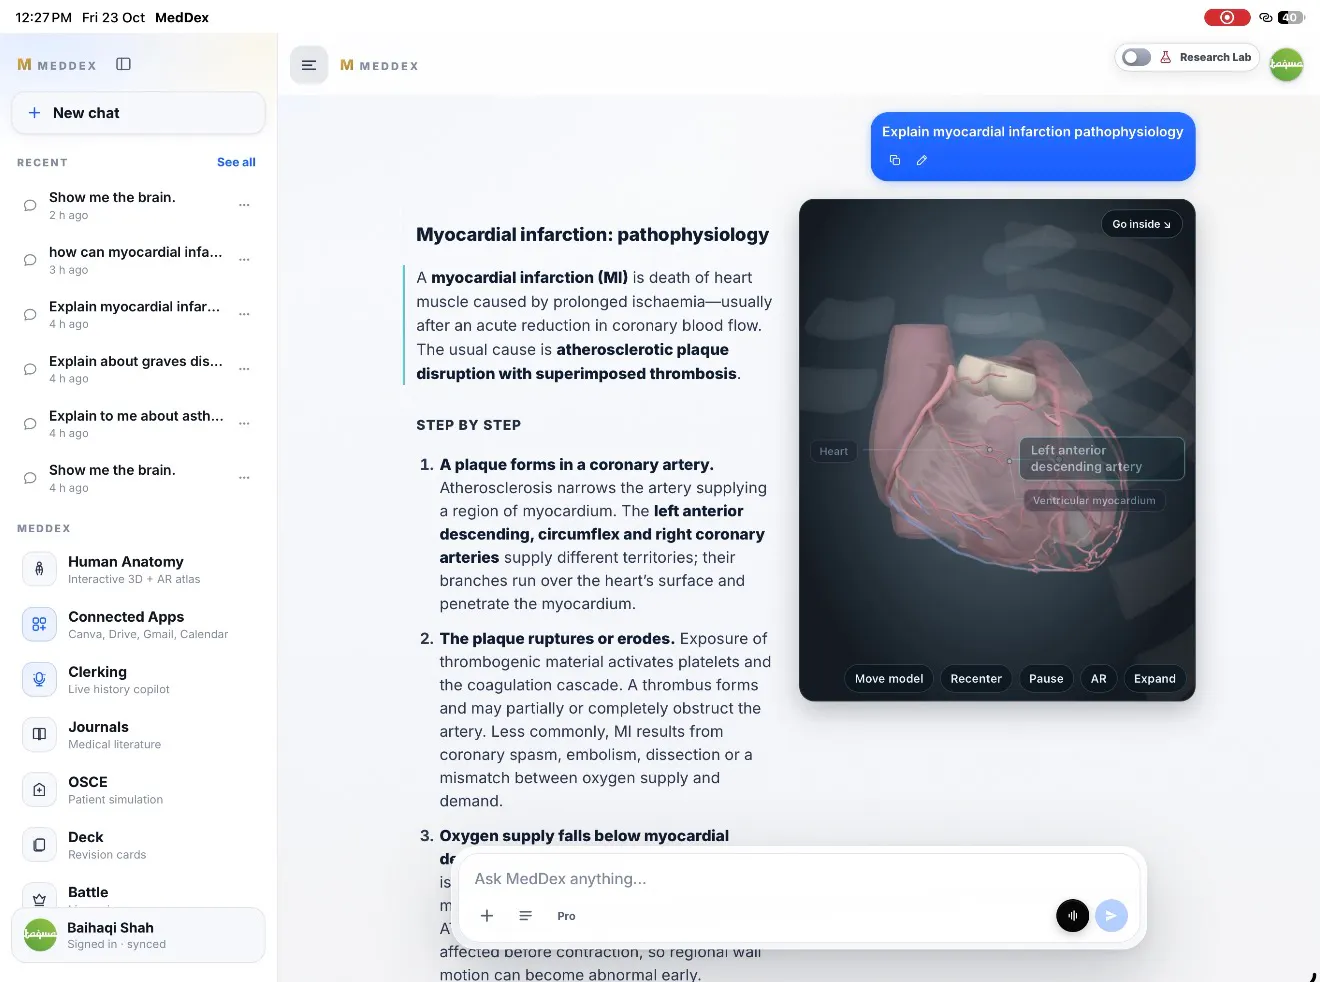Select the Ventricular myocardium label
1320x982 pixels.
(1094, 501)
